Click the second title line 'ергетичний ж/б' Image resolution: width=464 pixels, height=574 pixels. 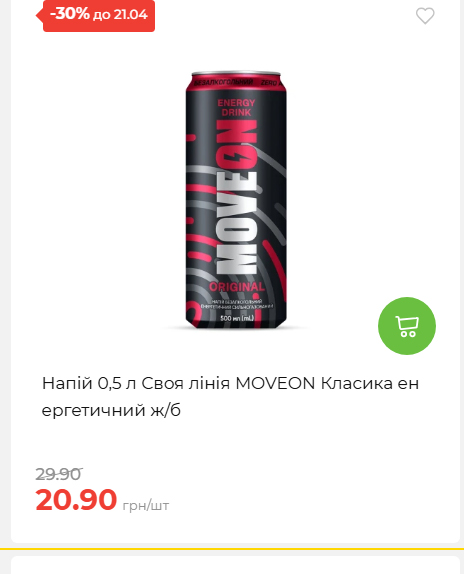coord(111,410)
